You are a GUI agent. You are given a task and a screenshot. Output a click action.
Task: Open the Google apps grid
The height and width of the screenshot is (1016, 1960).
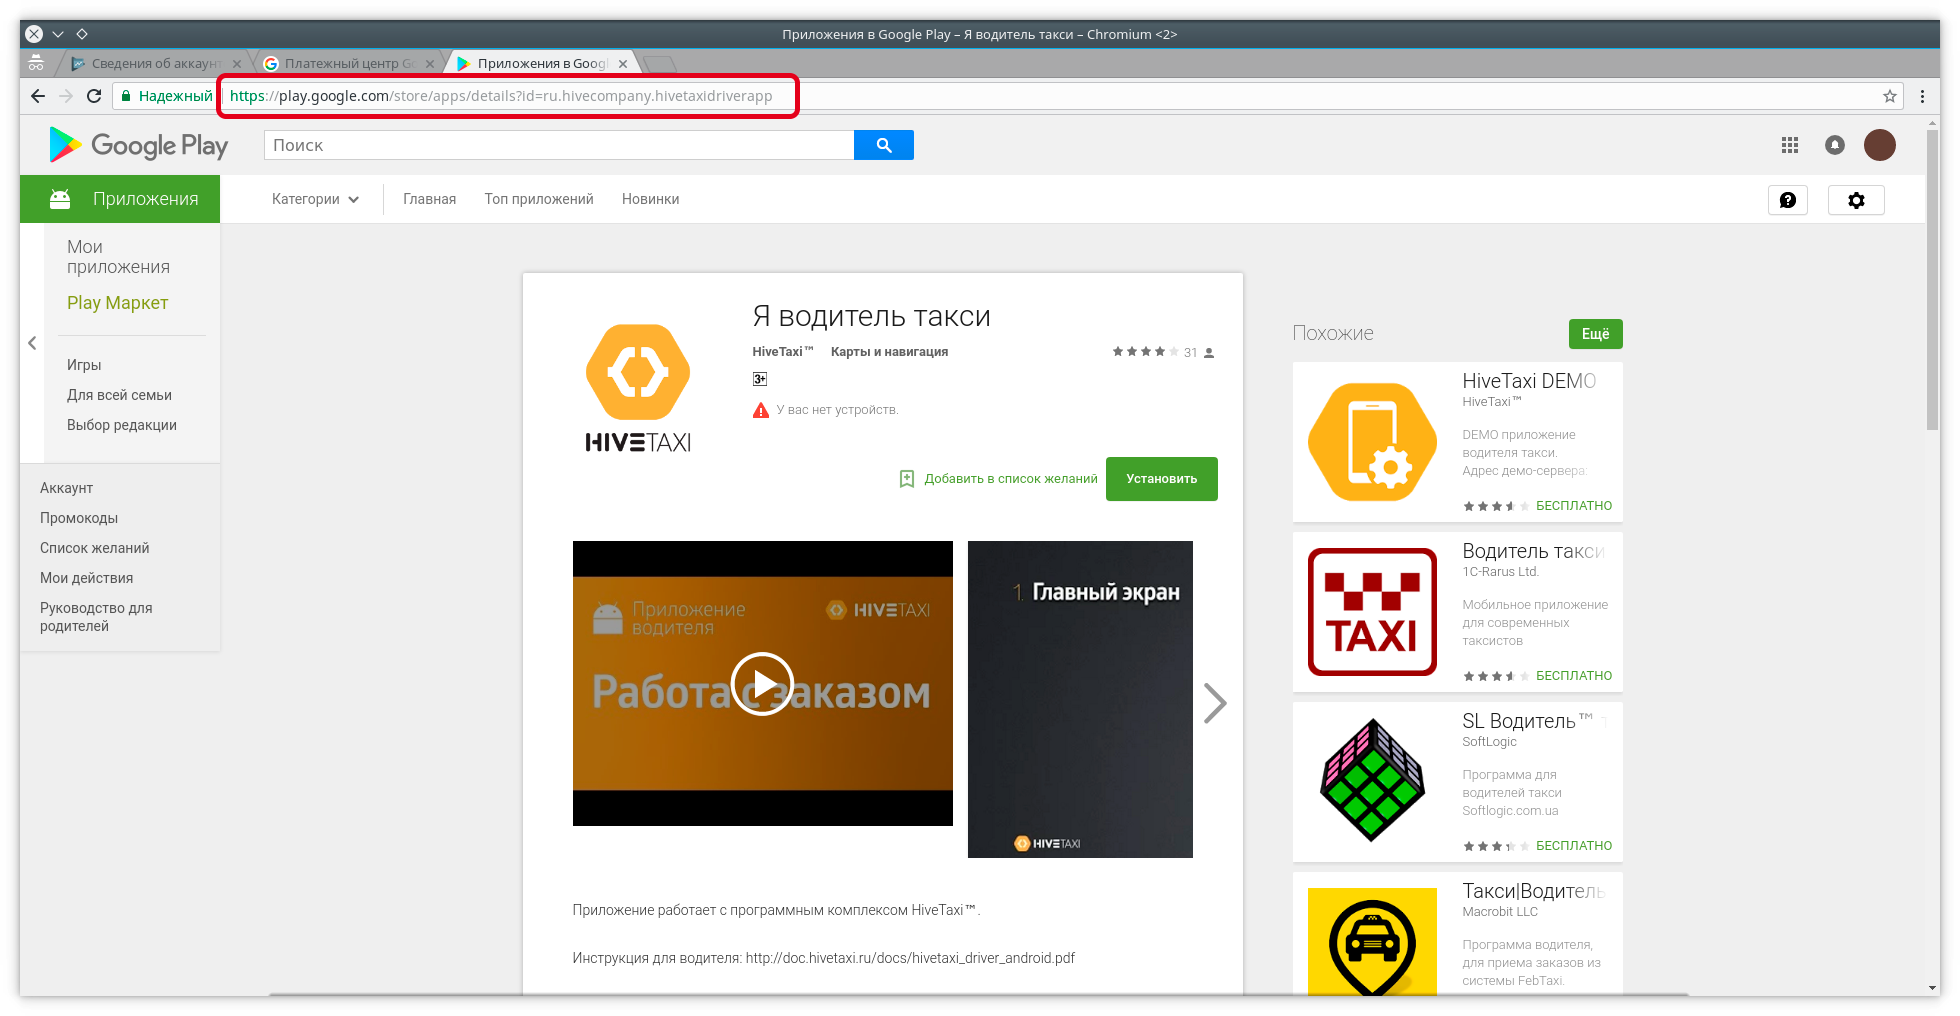(1790, 145)
